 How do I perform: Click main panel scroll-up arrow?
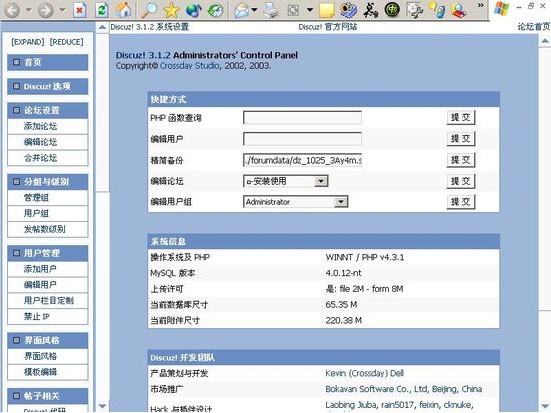tap(545, 41)
